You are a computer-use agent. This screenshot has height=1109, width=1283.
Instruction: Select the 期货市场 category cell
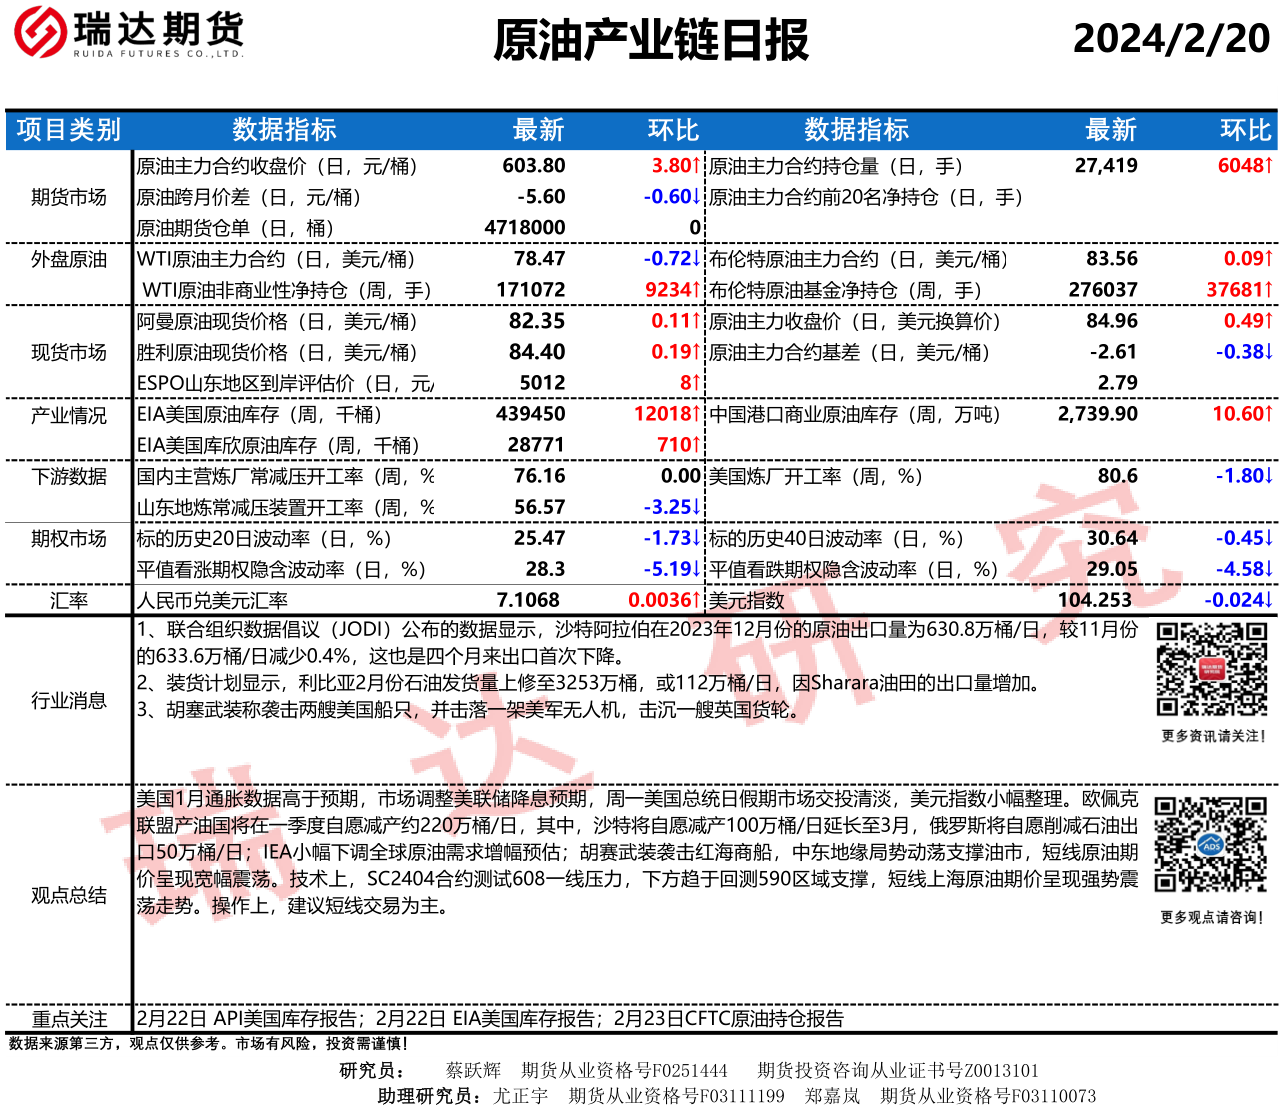tap(68, 197)
